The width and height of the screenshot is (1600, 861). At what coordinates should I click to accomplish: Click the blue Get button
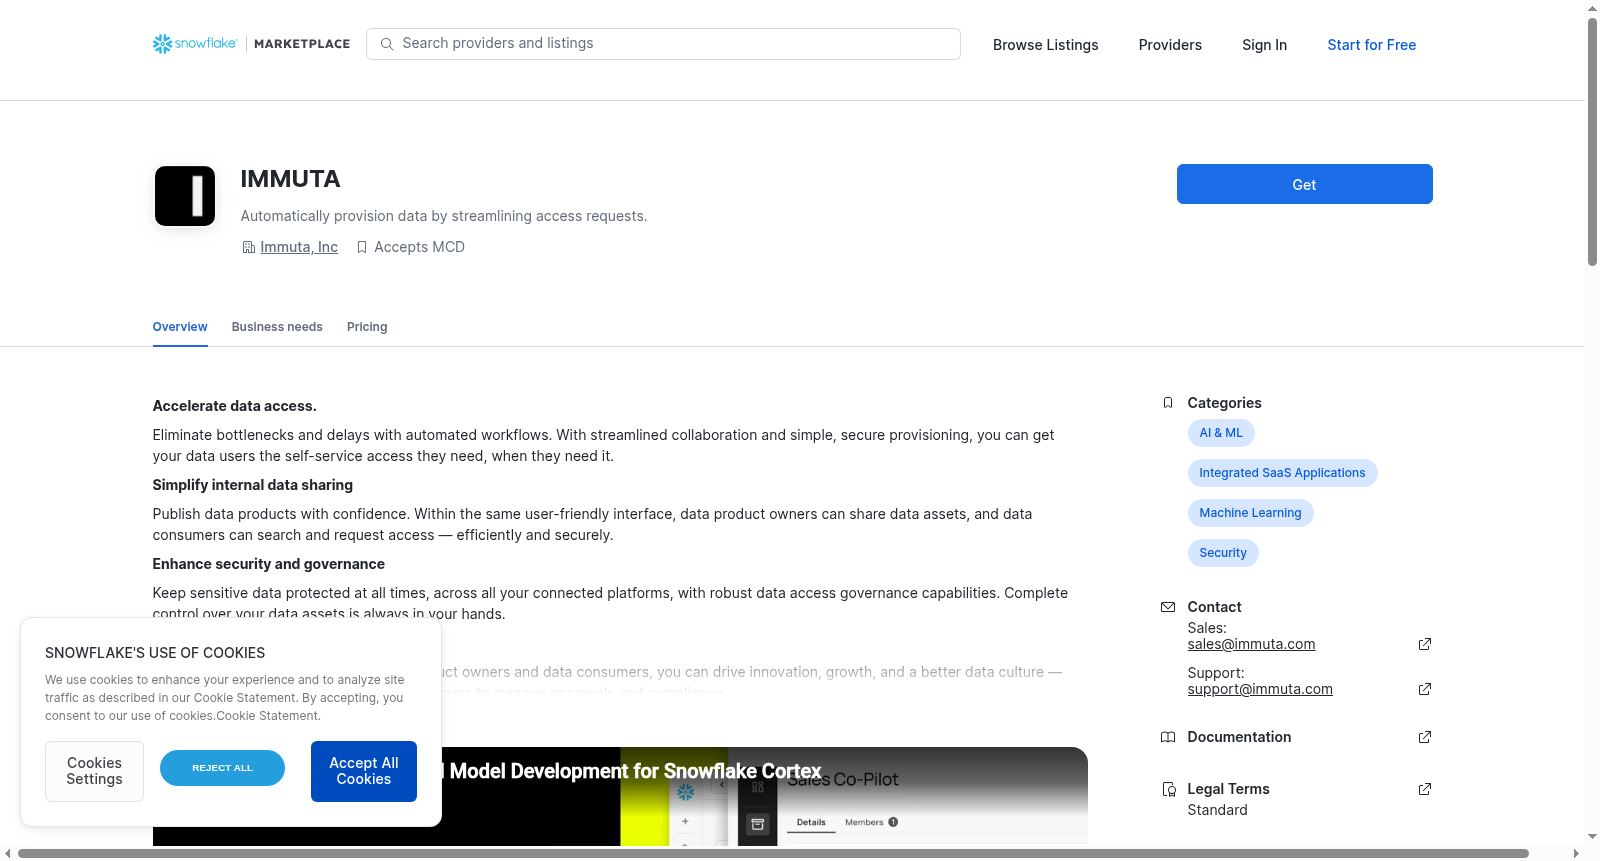[x=1305, y=184]
